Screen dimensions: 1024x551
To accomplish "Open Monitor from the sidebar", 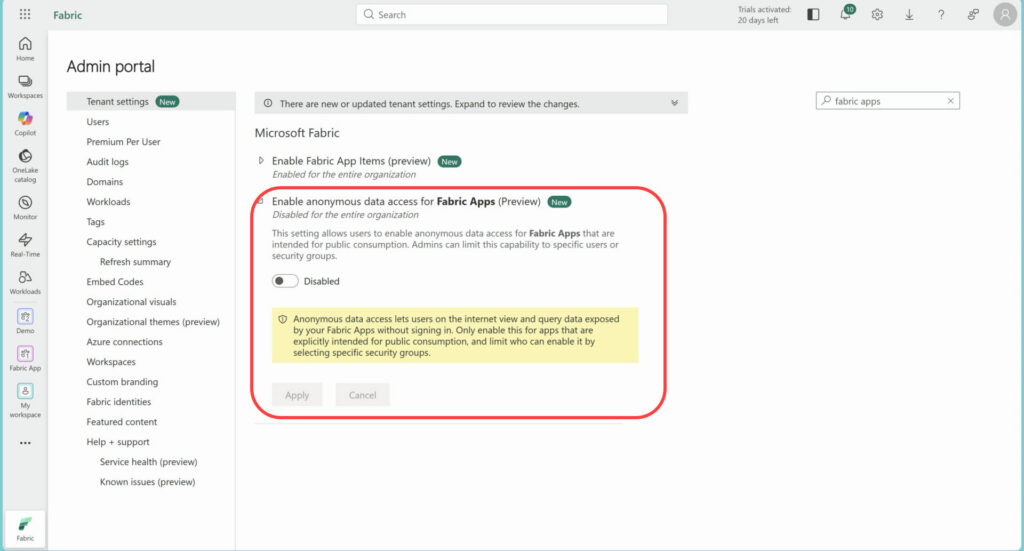I will pos(25,208).
